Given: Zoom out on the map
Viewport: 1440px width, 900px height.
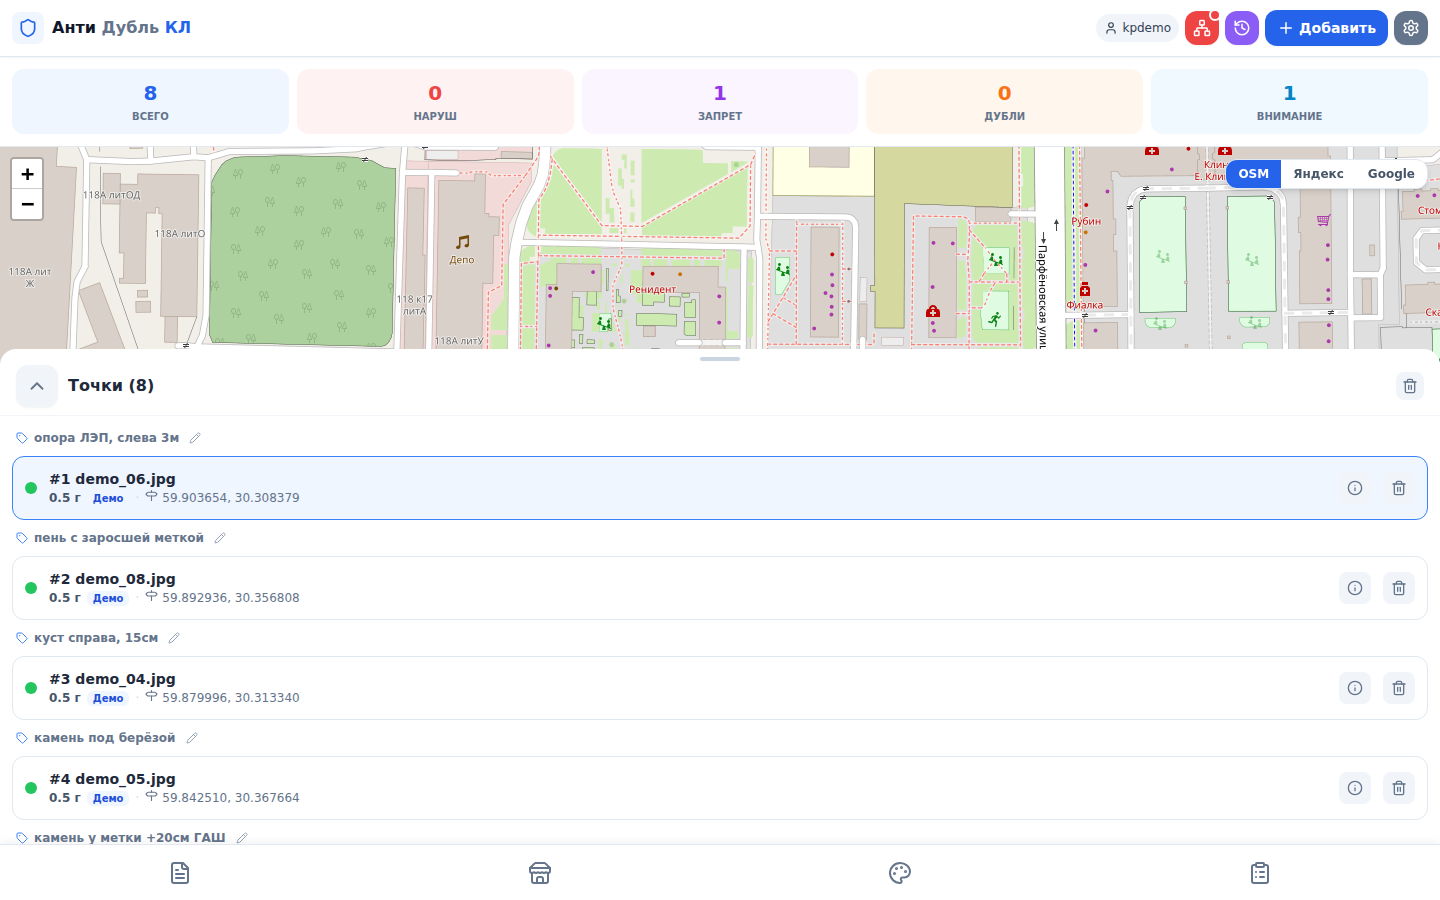Looking at the screenshot, I should pos(27,204).
